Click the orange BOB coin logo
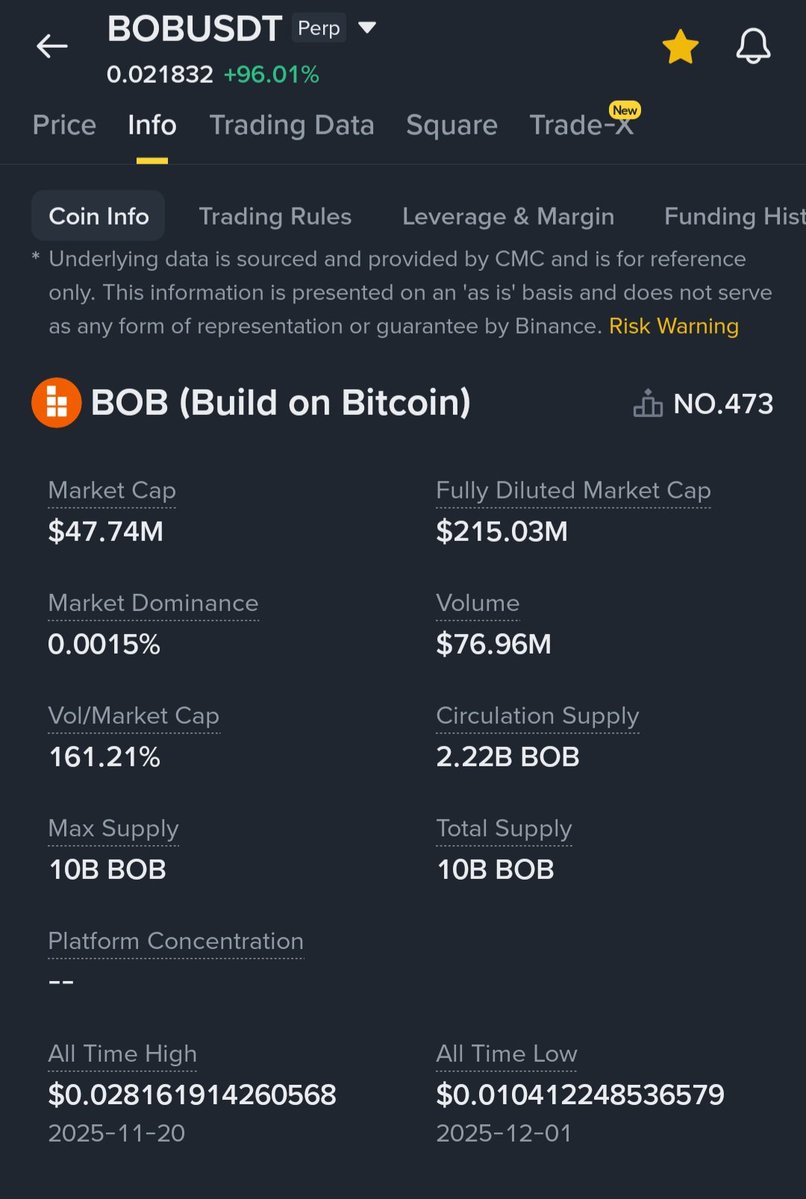Image resolution: width=806 pixels, height=1199 pixels. click(x=56, y=402)
